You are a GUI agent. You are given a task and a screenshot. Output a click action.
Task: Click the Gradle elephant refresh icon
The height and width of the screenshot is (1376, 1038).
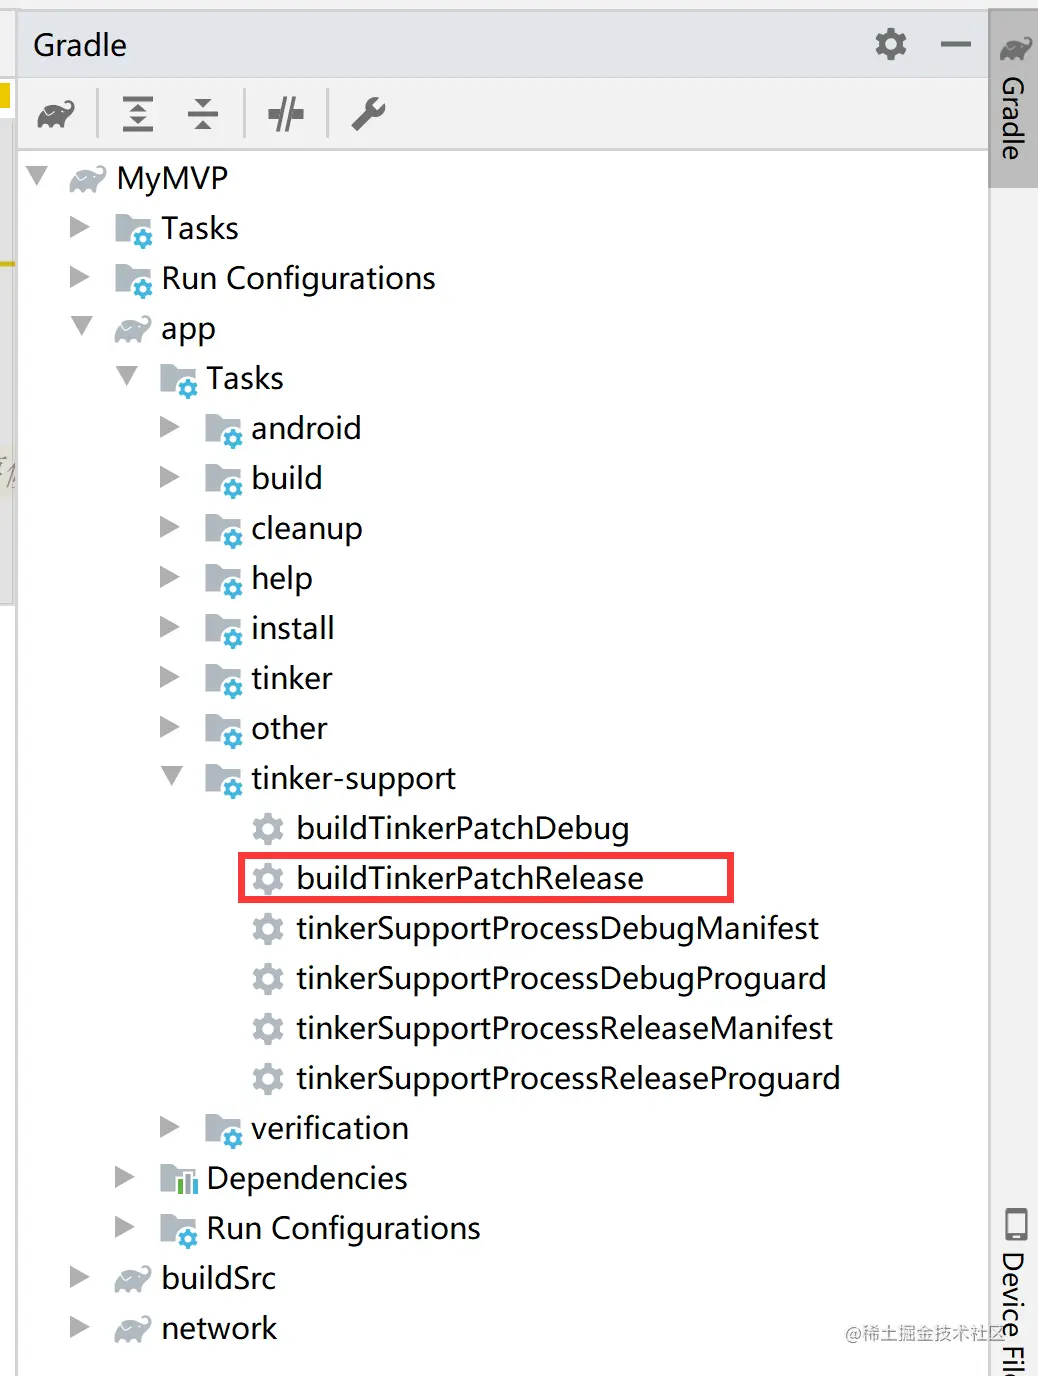pos(56,114)
